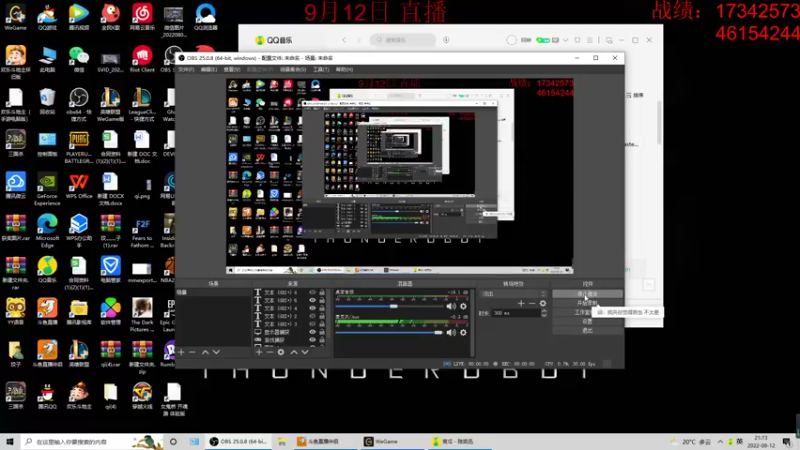Toggle the lock on 文本 (GDI+) 6
Image resolution: width=800 pixels, height=450 pixels.
322,293
